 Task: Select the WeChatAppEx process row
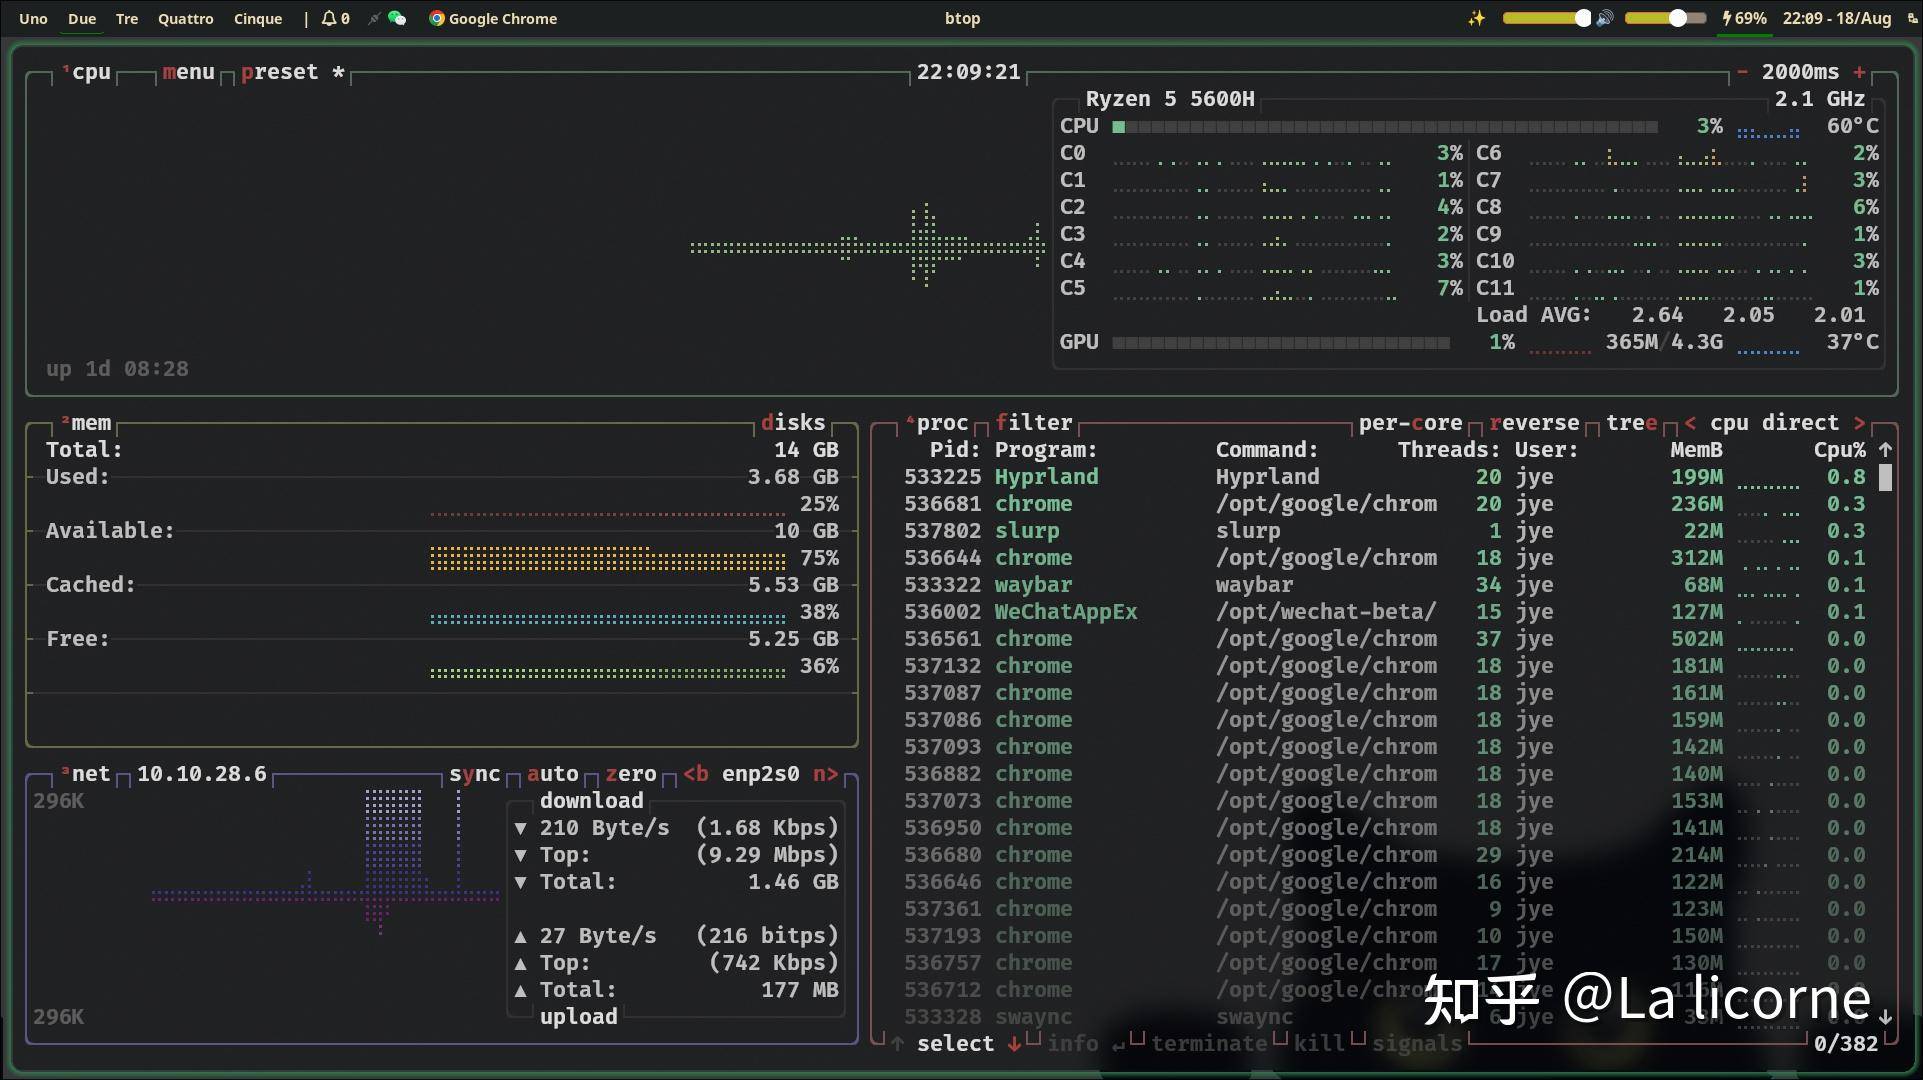point(1385,612)
